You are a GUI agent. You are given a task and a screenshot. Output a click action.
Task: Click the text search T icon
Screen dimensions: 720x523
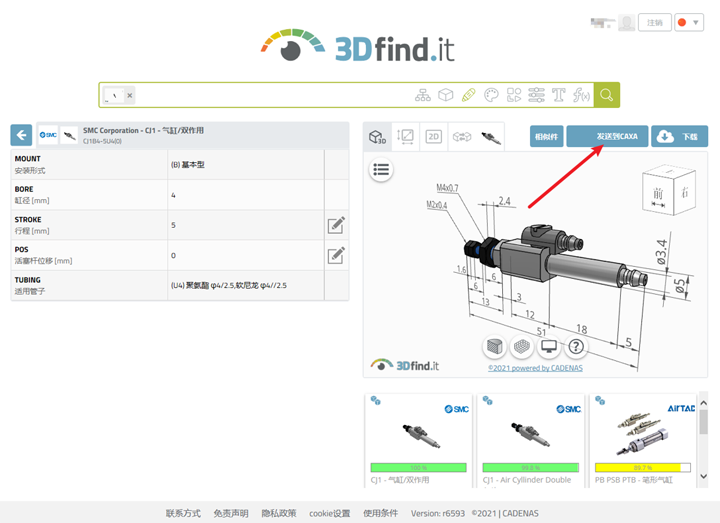(x=558, y=95)
